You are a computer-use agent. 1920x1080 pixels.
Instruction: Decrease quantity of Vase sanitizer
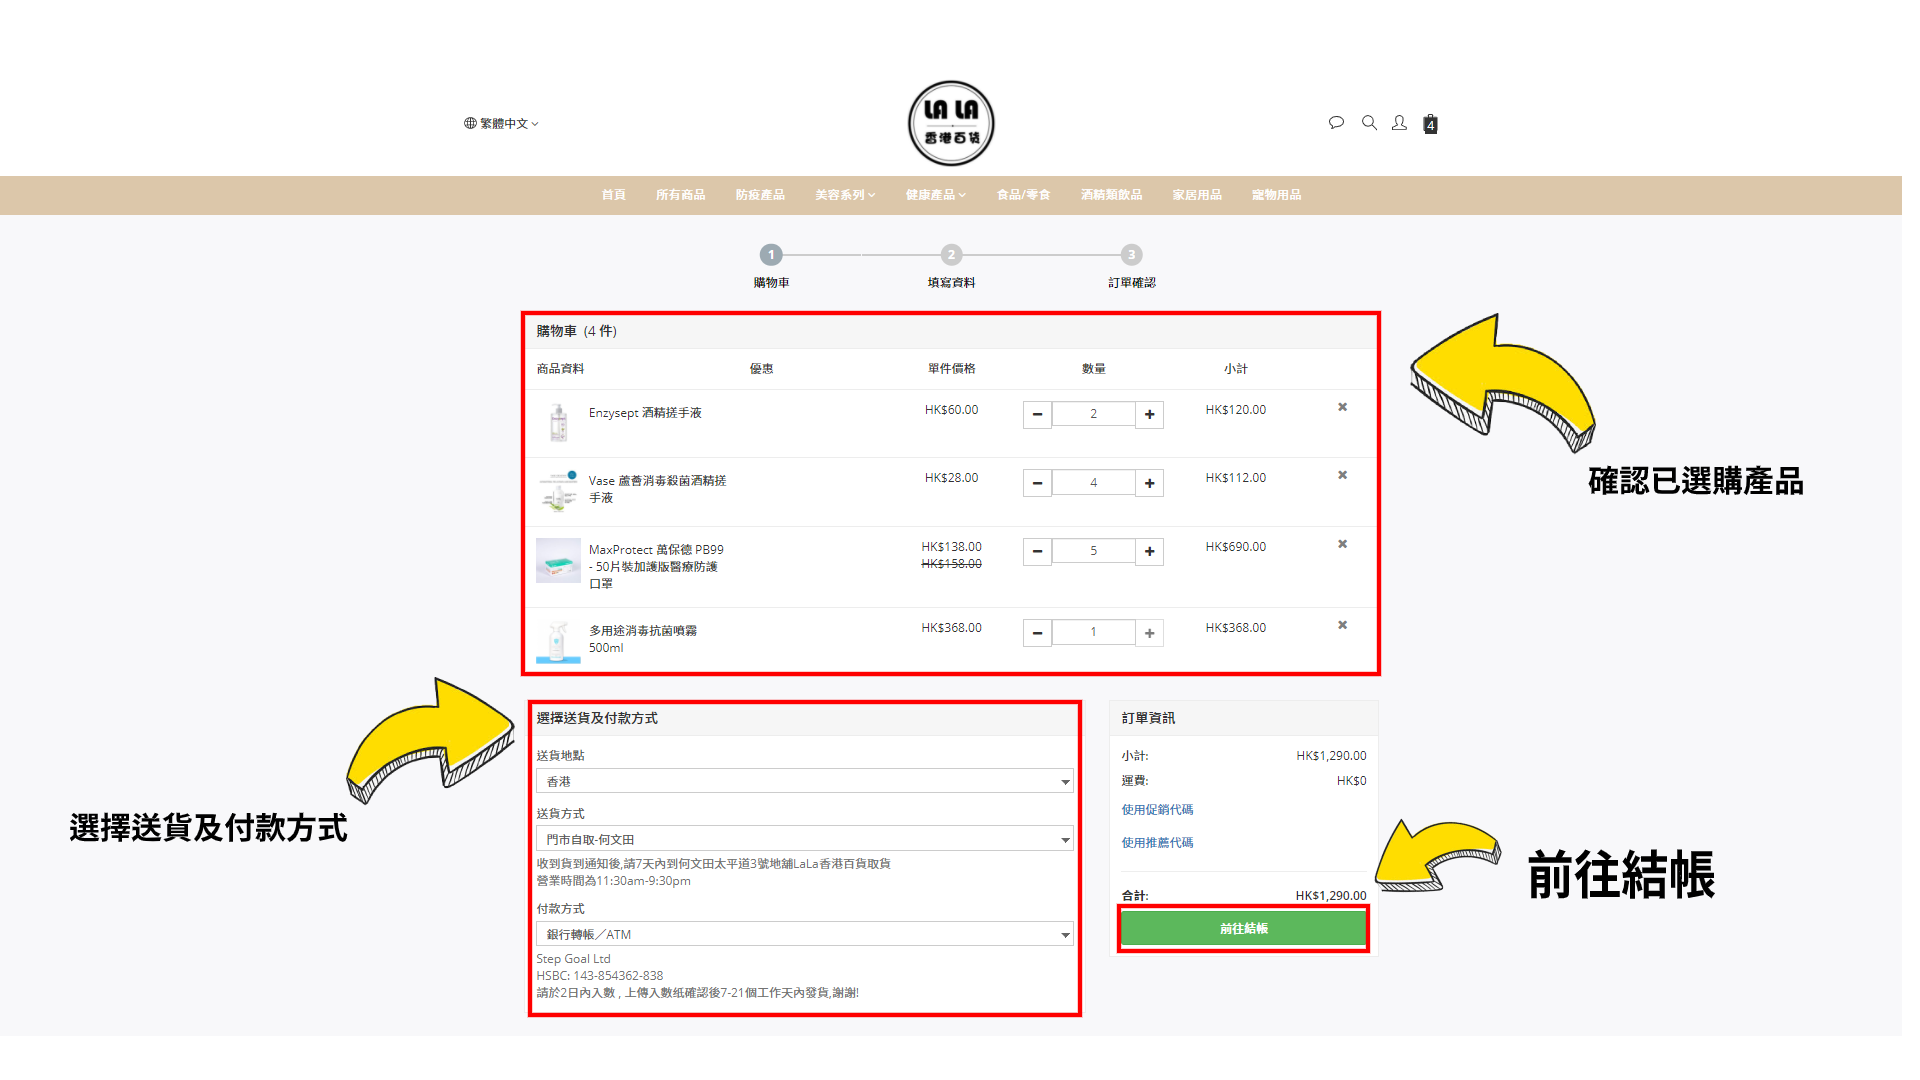[x=1037, y=483]
